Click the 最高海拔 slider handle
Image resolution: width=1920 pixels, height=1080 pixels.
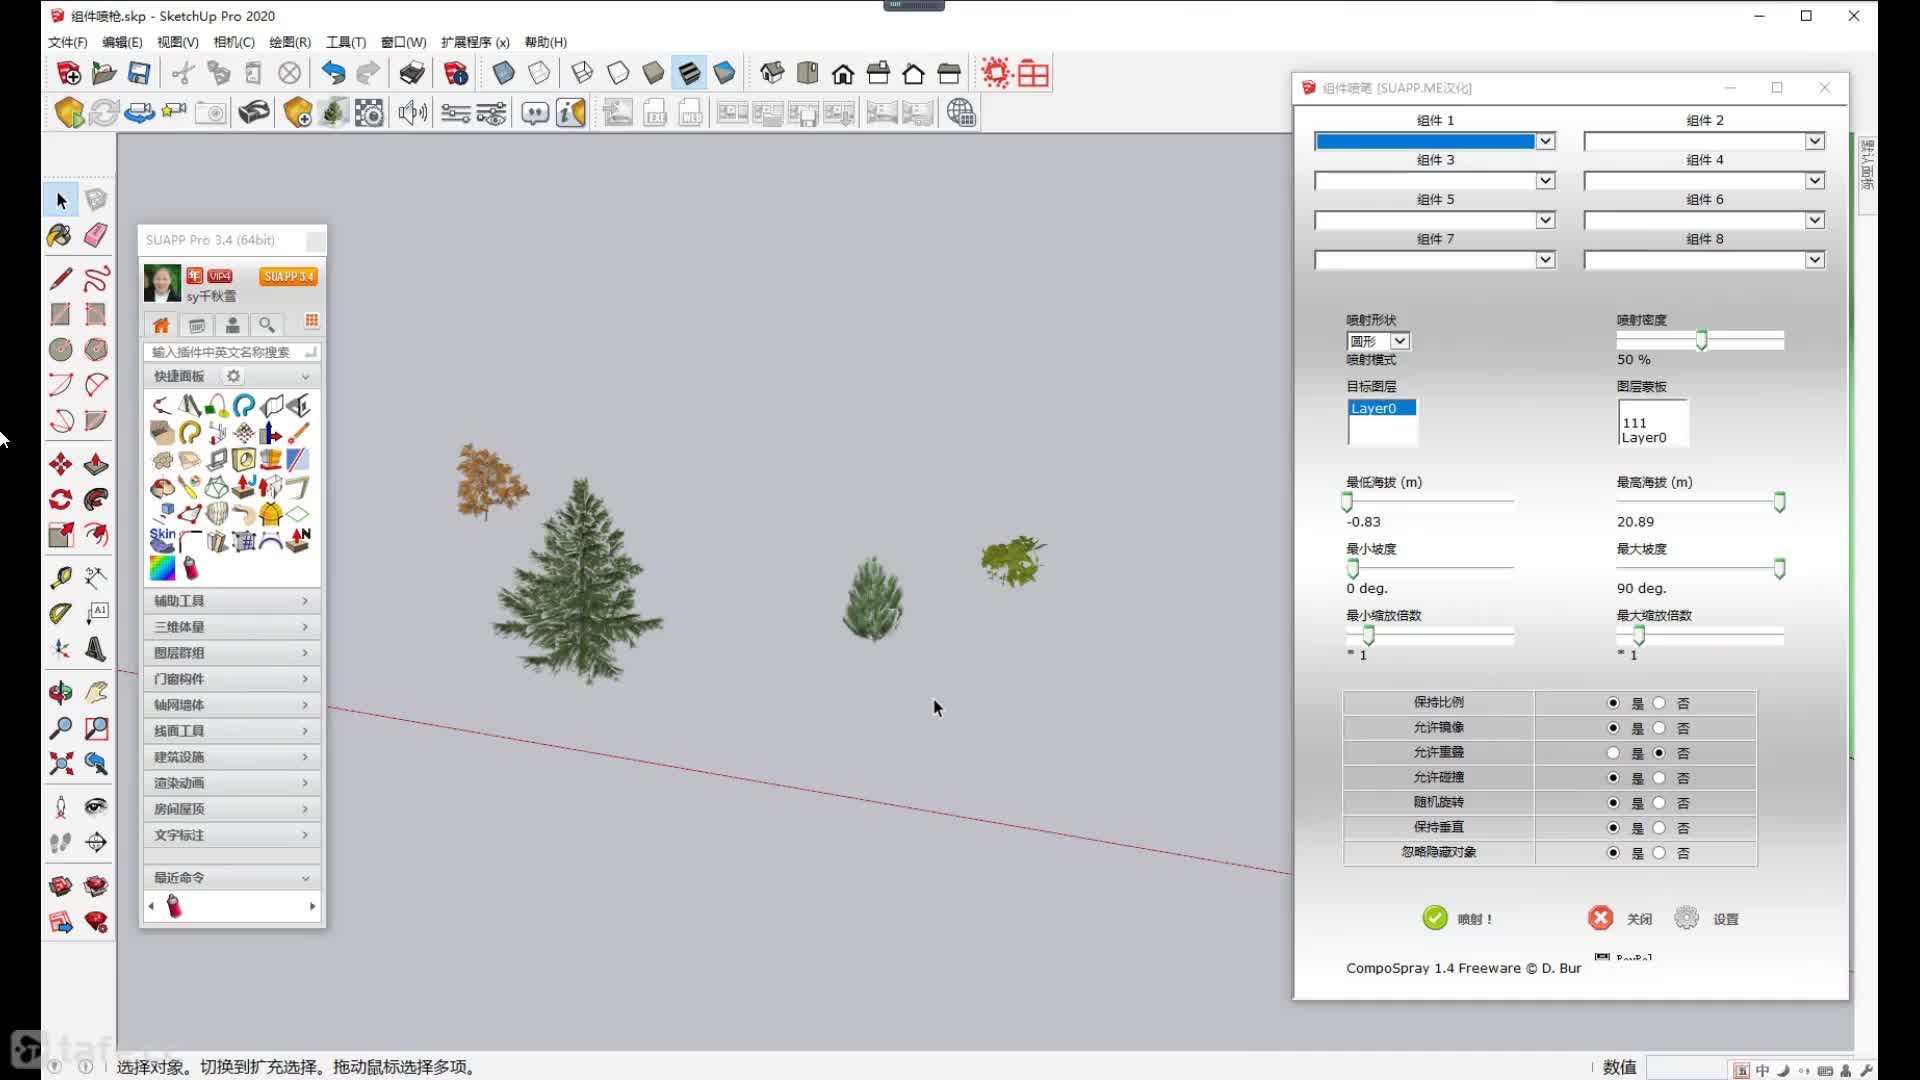pyautogui.click(x=1779, y=502)
